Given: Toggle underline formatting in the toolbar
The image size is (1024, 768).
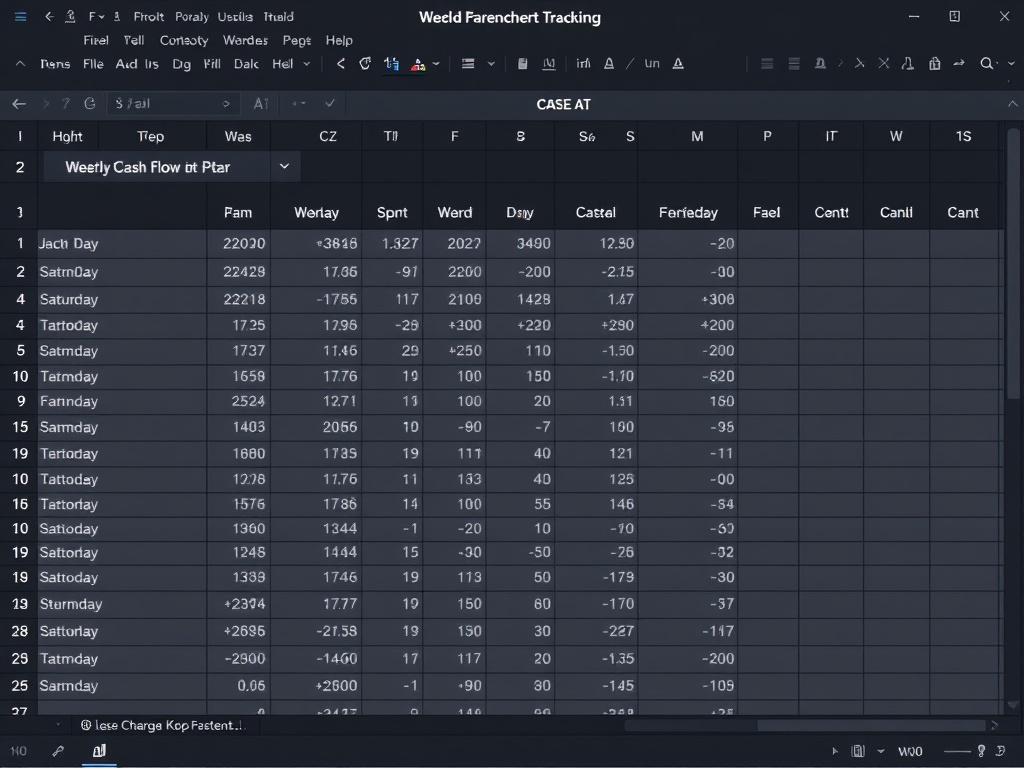Looking at the screenshot, I should pyautogui.click(x=651, y=63).
